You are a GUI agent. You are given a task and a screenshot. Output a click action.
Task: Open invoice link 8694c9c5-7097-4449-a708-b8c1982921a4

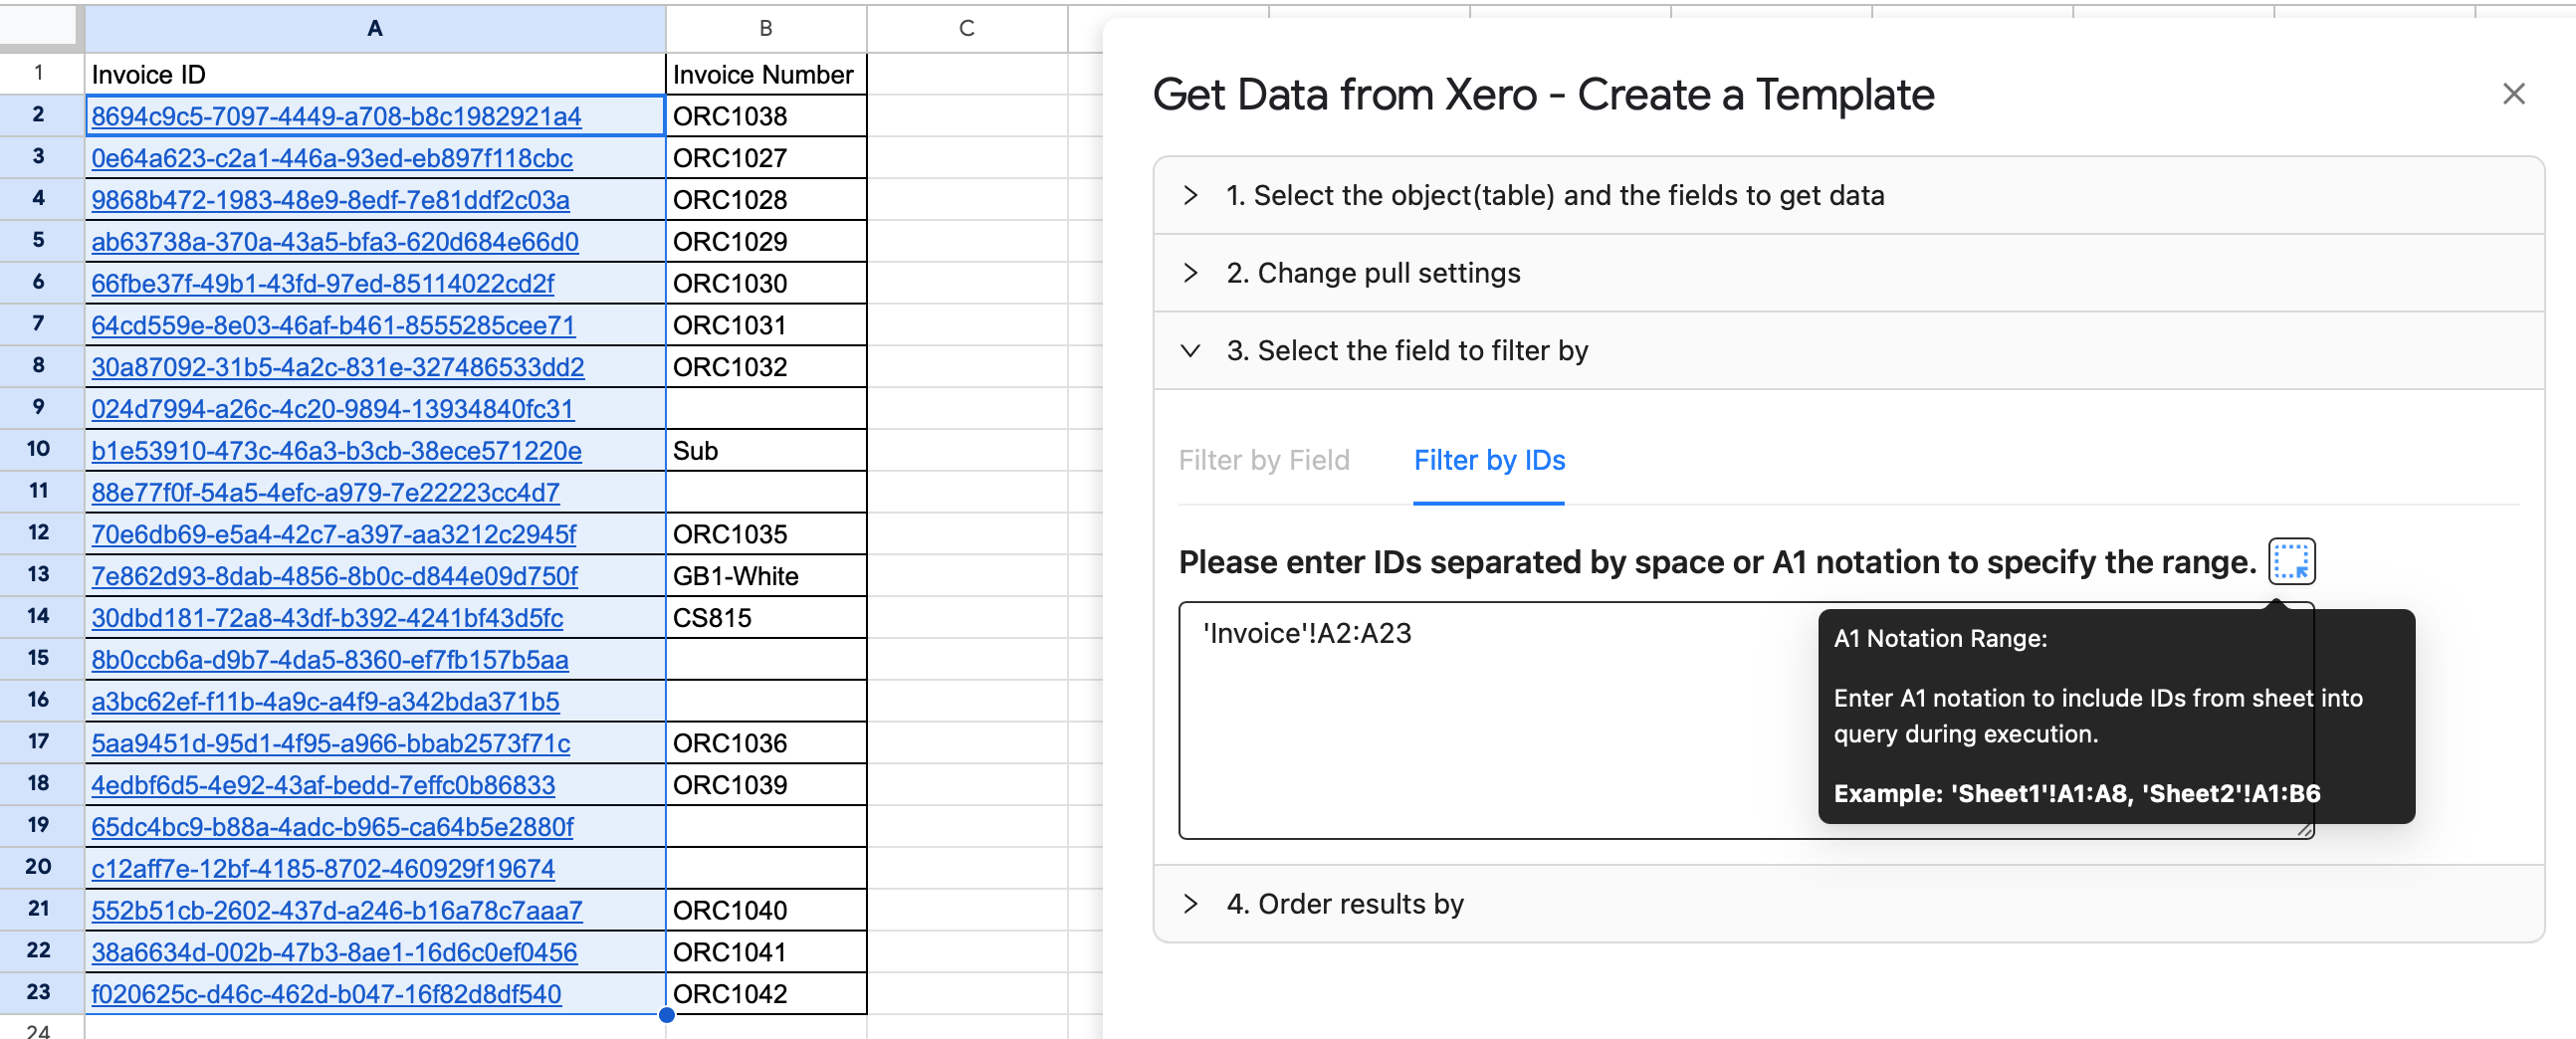(336, 116)
